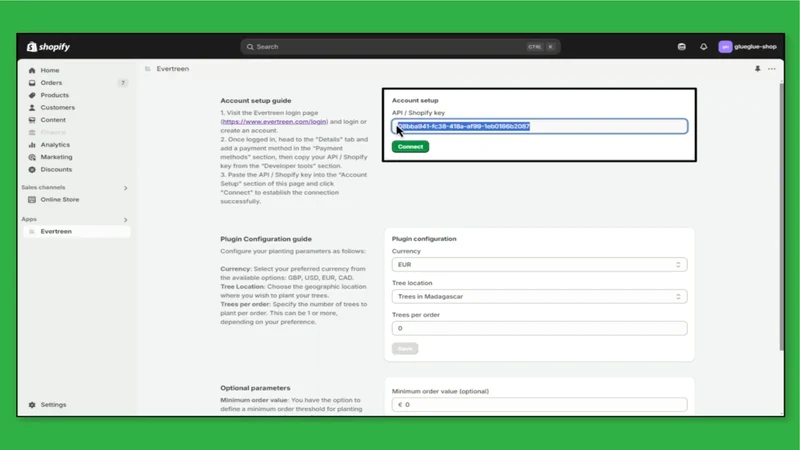
Task: Click the disabled Save button
Action: [x=405, y=349]
